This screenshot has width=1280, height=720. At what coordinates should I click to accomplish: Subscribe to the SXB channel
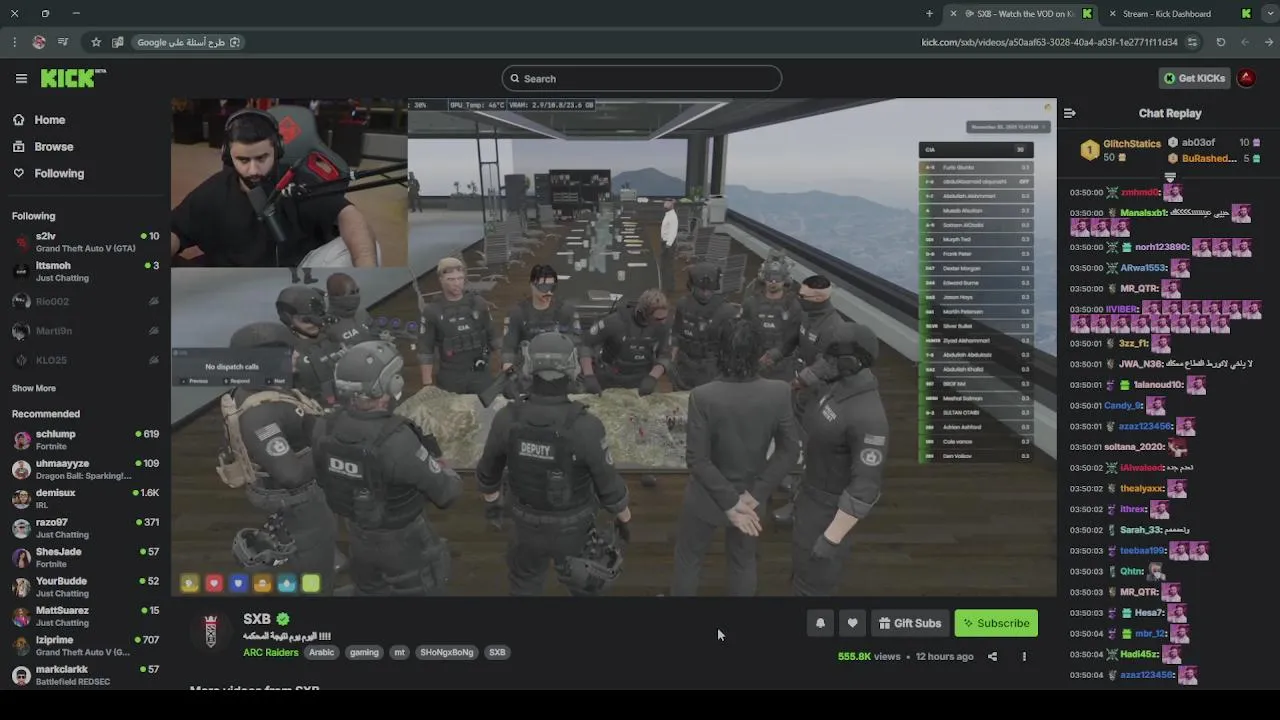(996, 623)
